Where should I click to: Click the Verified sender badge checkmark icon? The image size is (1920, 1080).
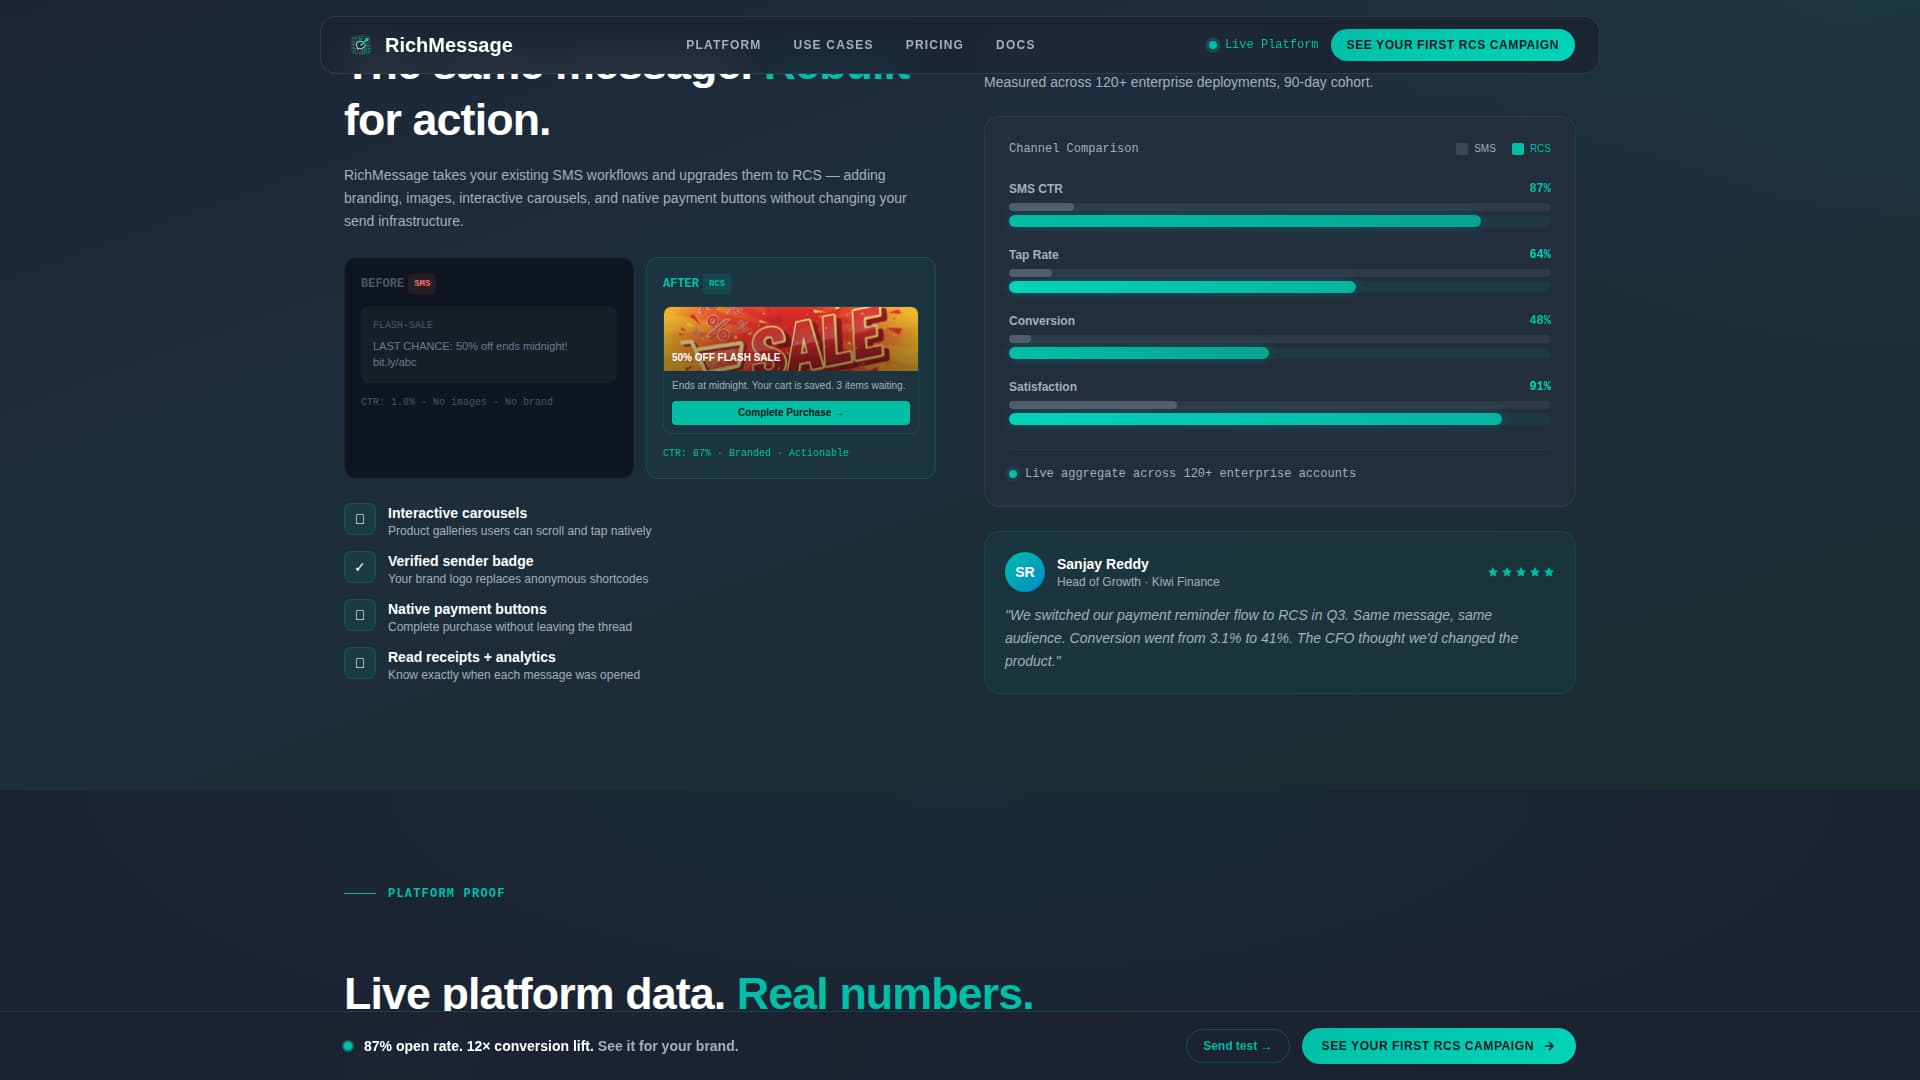pyautogui.click(x=360, y=567)
